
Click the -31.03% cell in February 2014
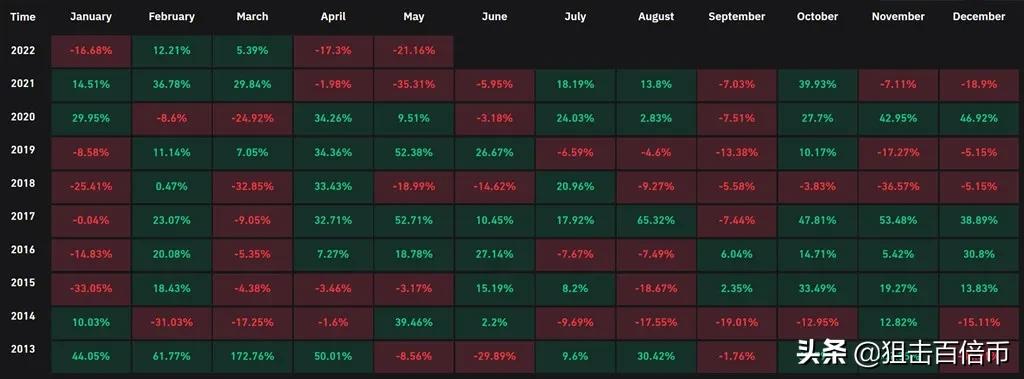172,322
